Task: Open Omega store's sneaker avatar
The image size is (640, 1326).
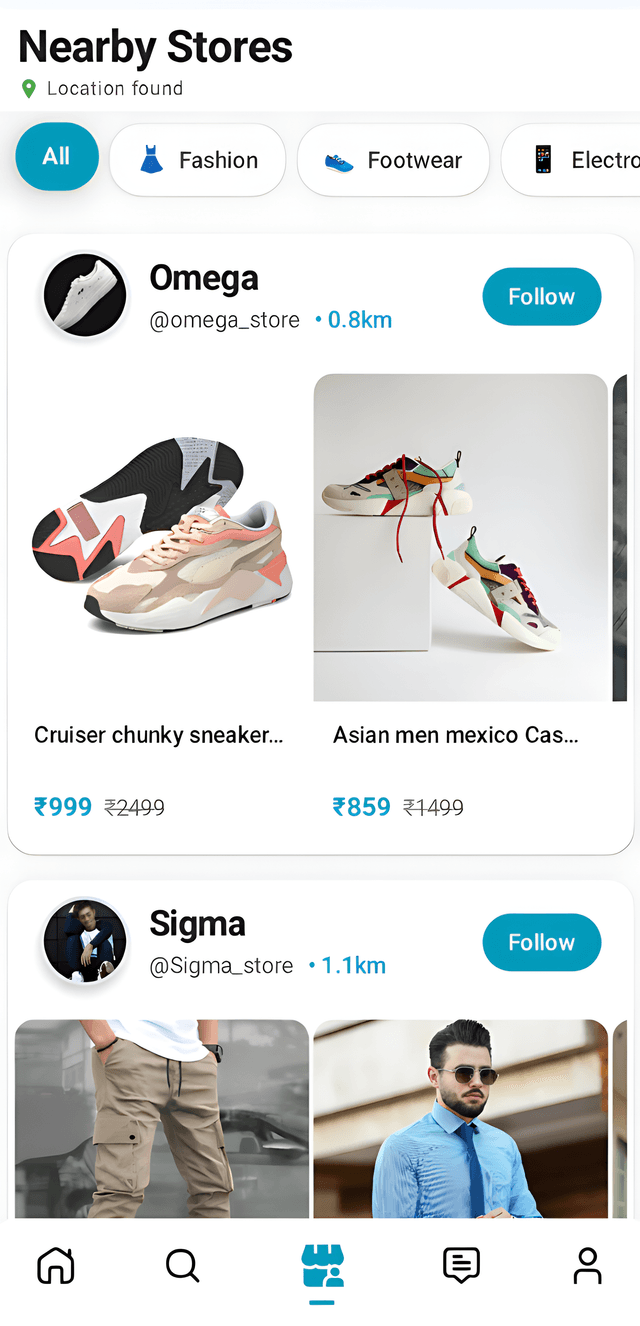Action: coord(85,295)
